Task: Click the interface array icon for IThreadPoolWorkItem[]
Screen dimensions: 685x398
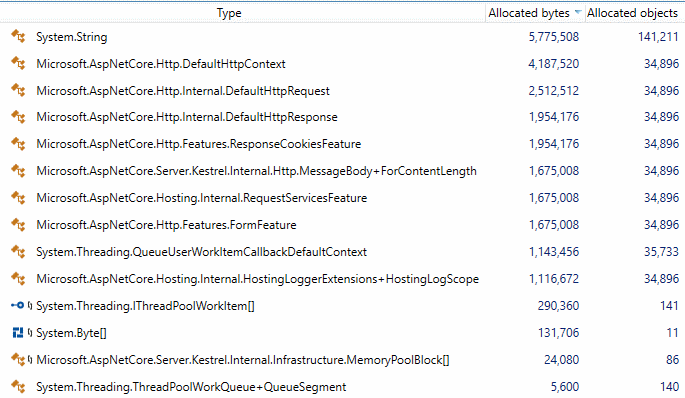Action: pyautogui.click(x=18, y=305)
